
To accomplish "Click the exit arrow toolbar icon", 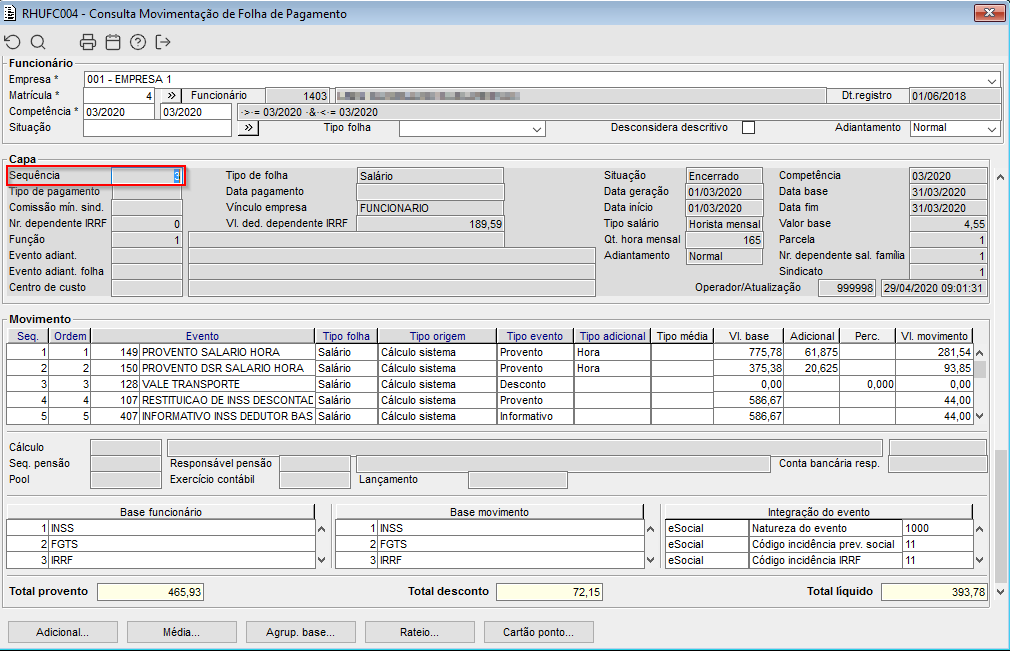I will [x=164, y=42].
